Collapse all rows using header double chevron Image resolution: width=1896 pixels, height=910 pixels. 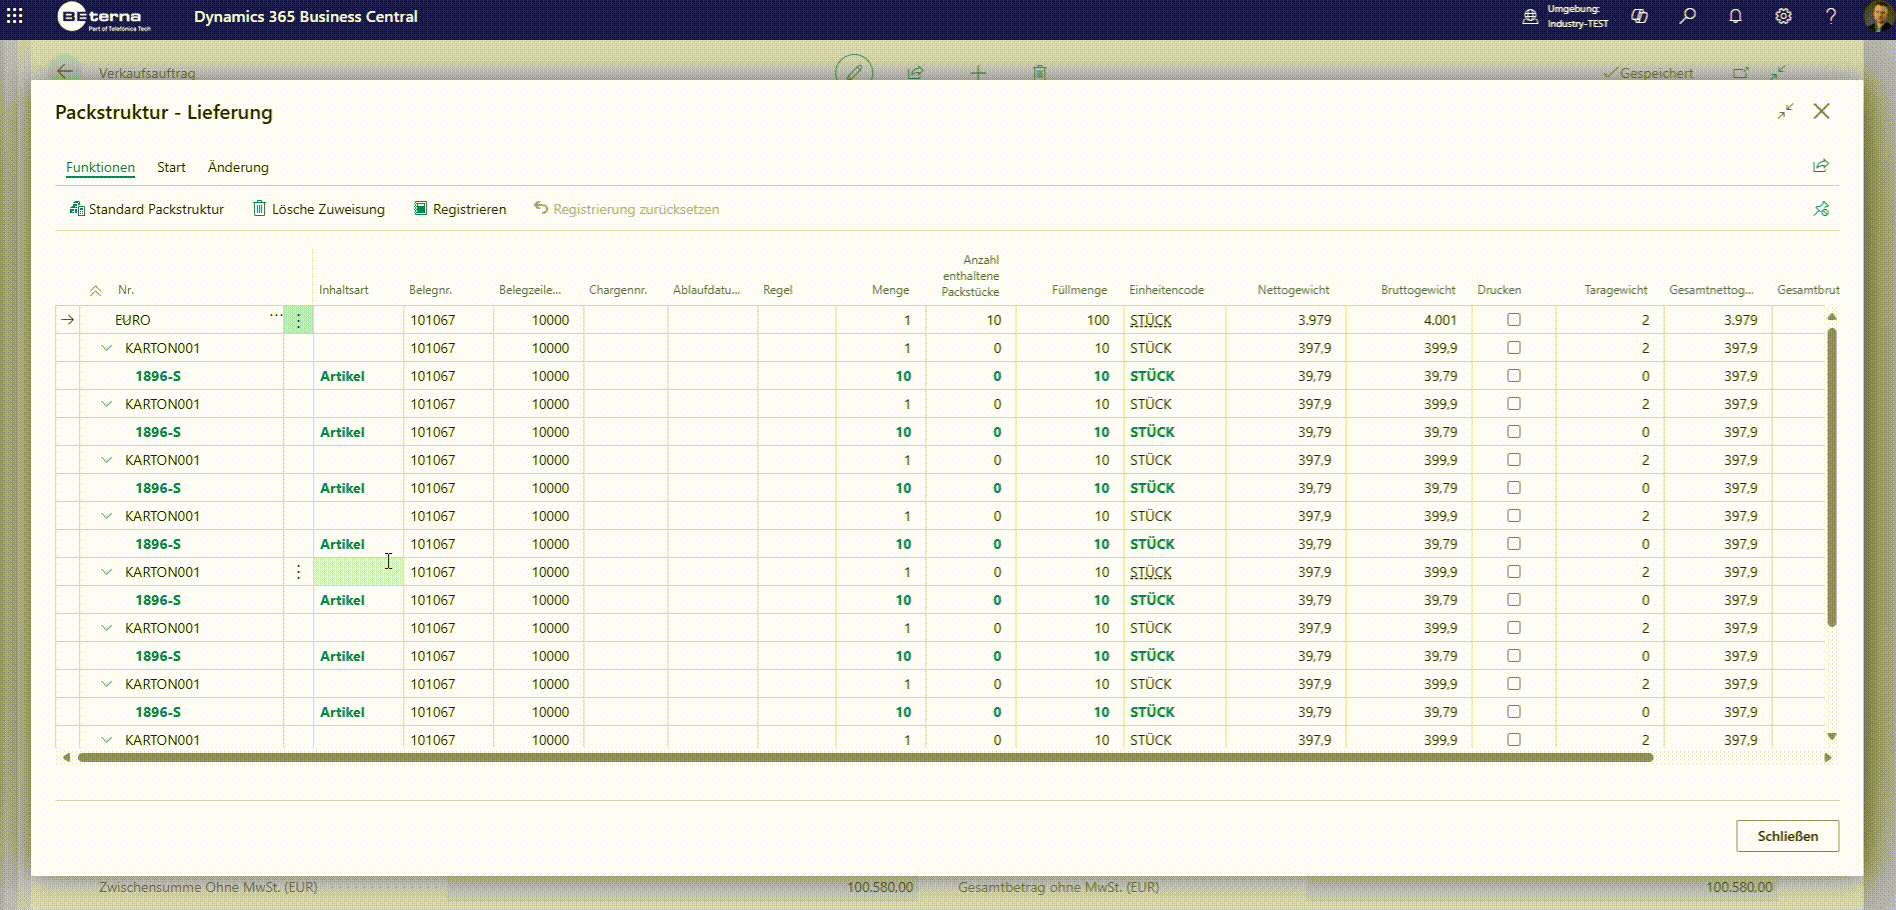[95, 290]
